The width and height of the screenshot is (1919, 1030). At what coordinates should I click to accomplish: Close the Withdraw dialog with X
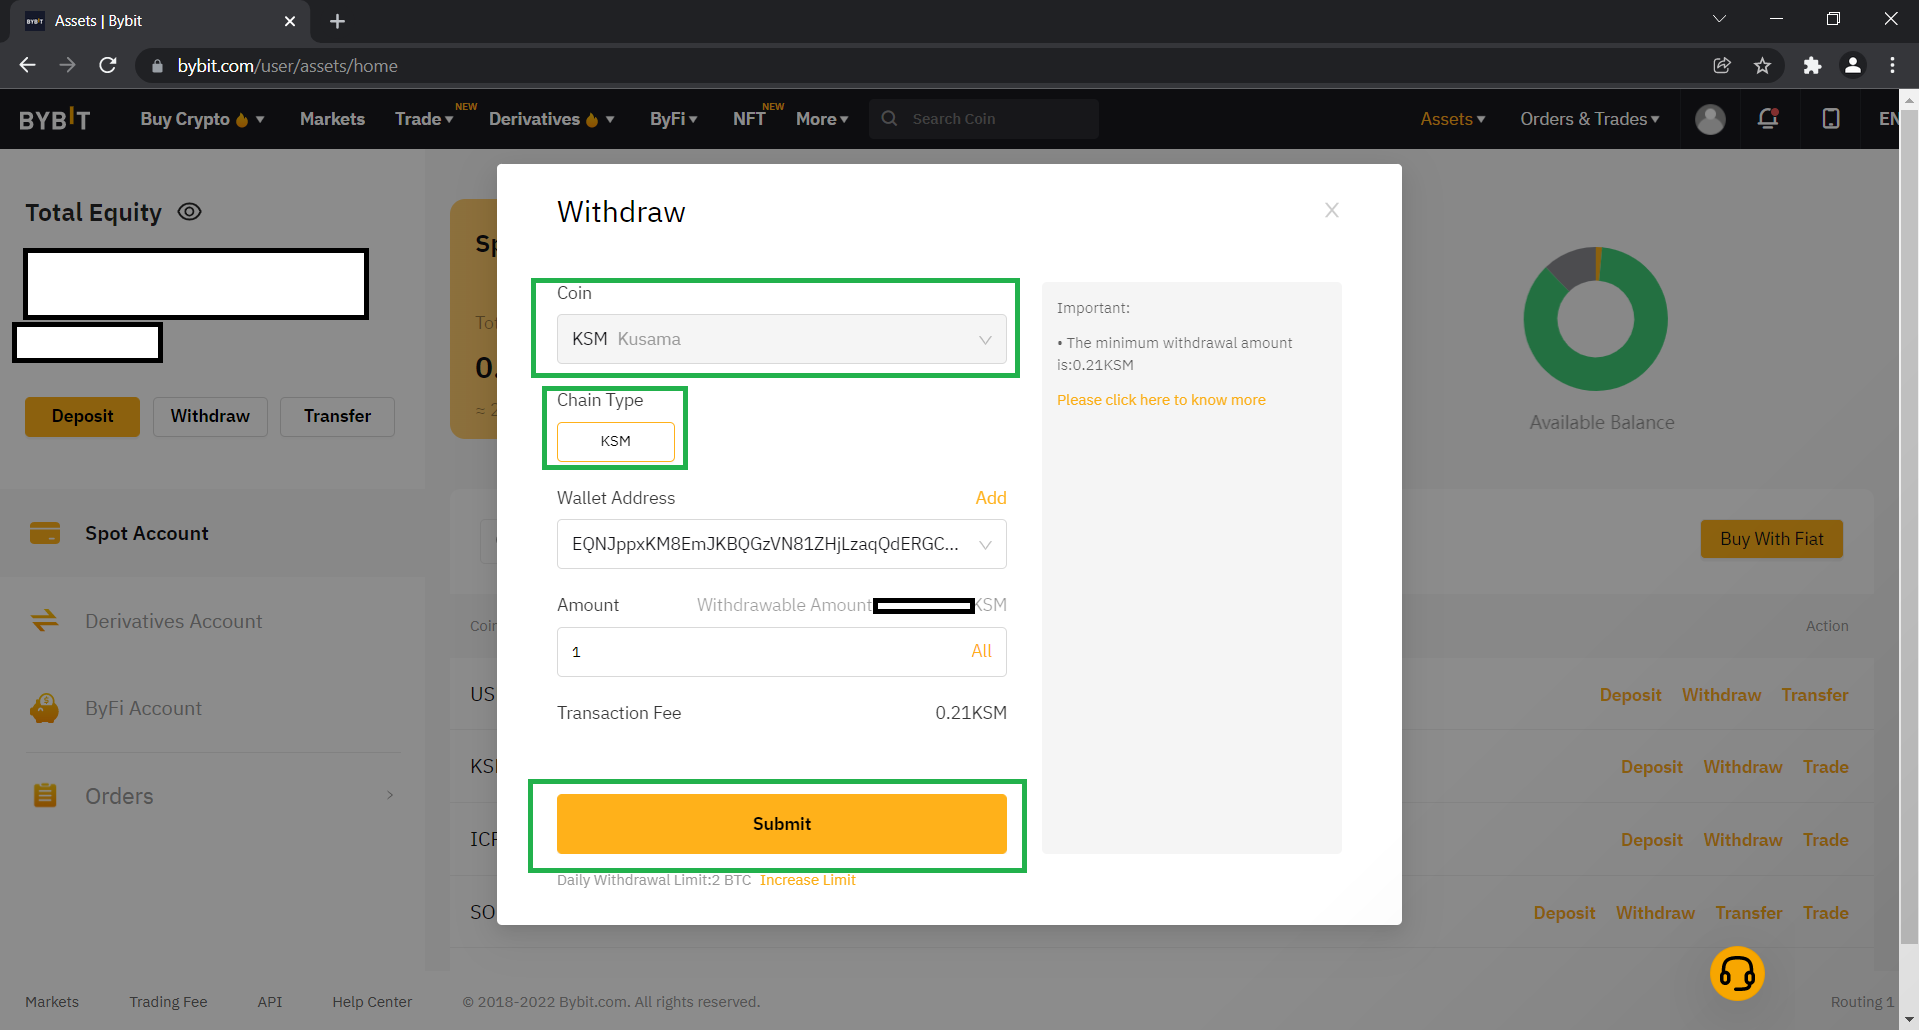1331,210
